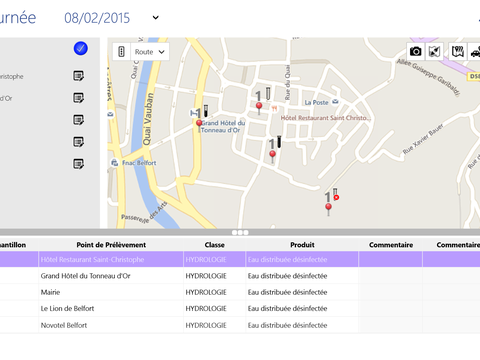Select the Novotel Belfort row
The width and height of the screenshot is (480, 360).
tap(240, 325)
